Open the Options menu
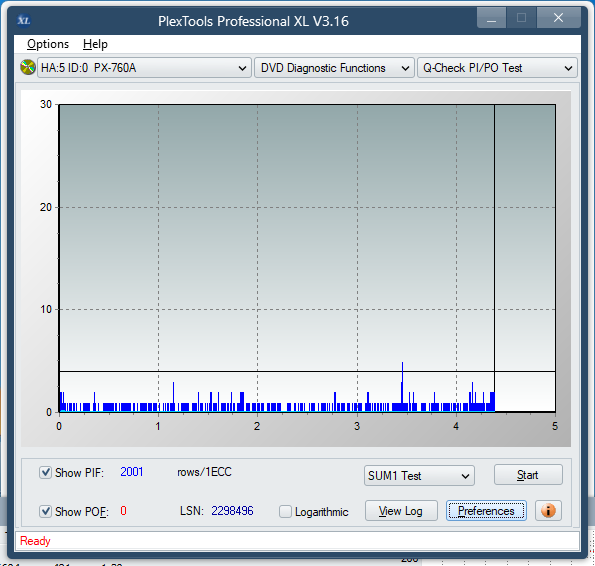Image resolution: width=595 pixels, height=566 pixels. tap(48, 44)
